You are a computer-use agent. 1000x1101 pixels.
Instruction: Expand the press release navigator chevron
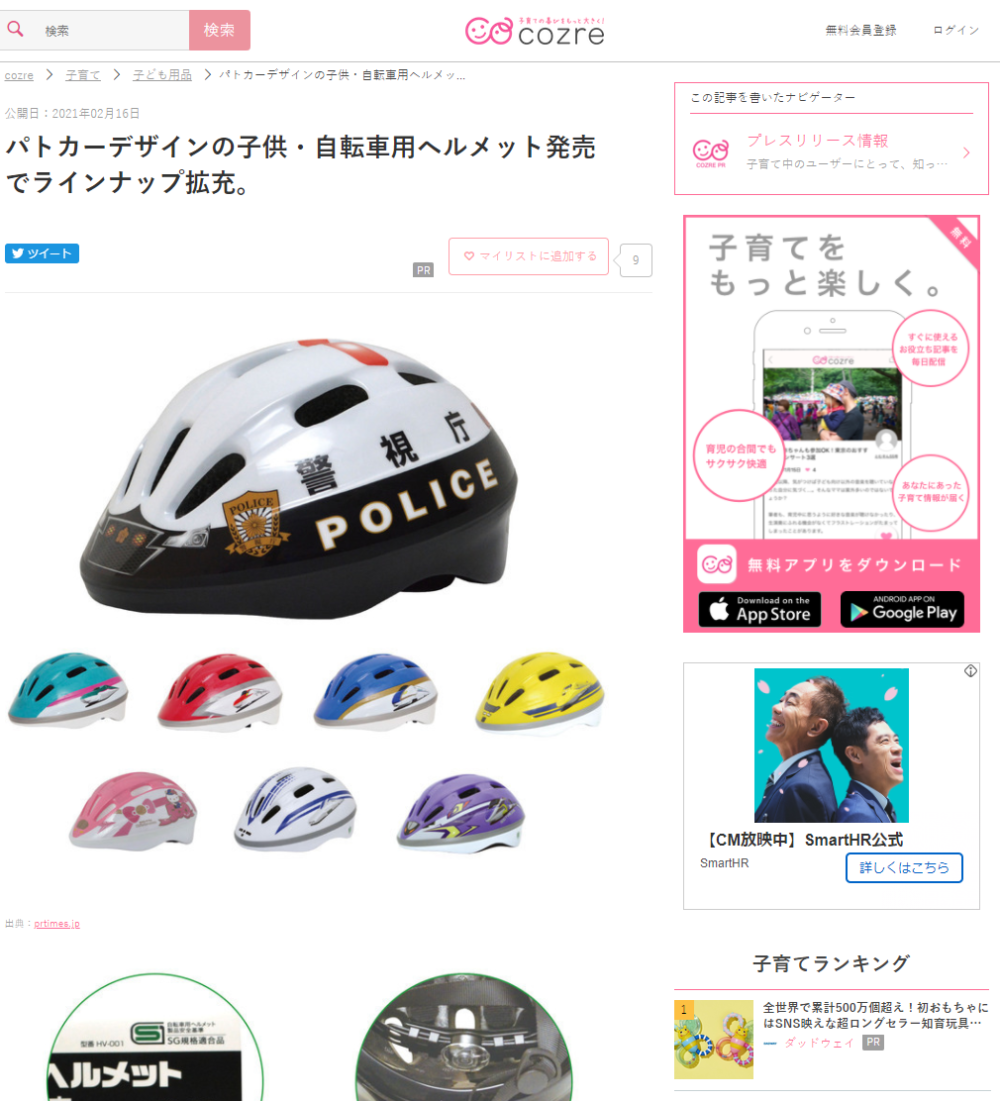click(967, 152)
